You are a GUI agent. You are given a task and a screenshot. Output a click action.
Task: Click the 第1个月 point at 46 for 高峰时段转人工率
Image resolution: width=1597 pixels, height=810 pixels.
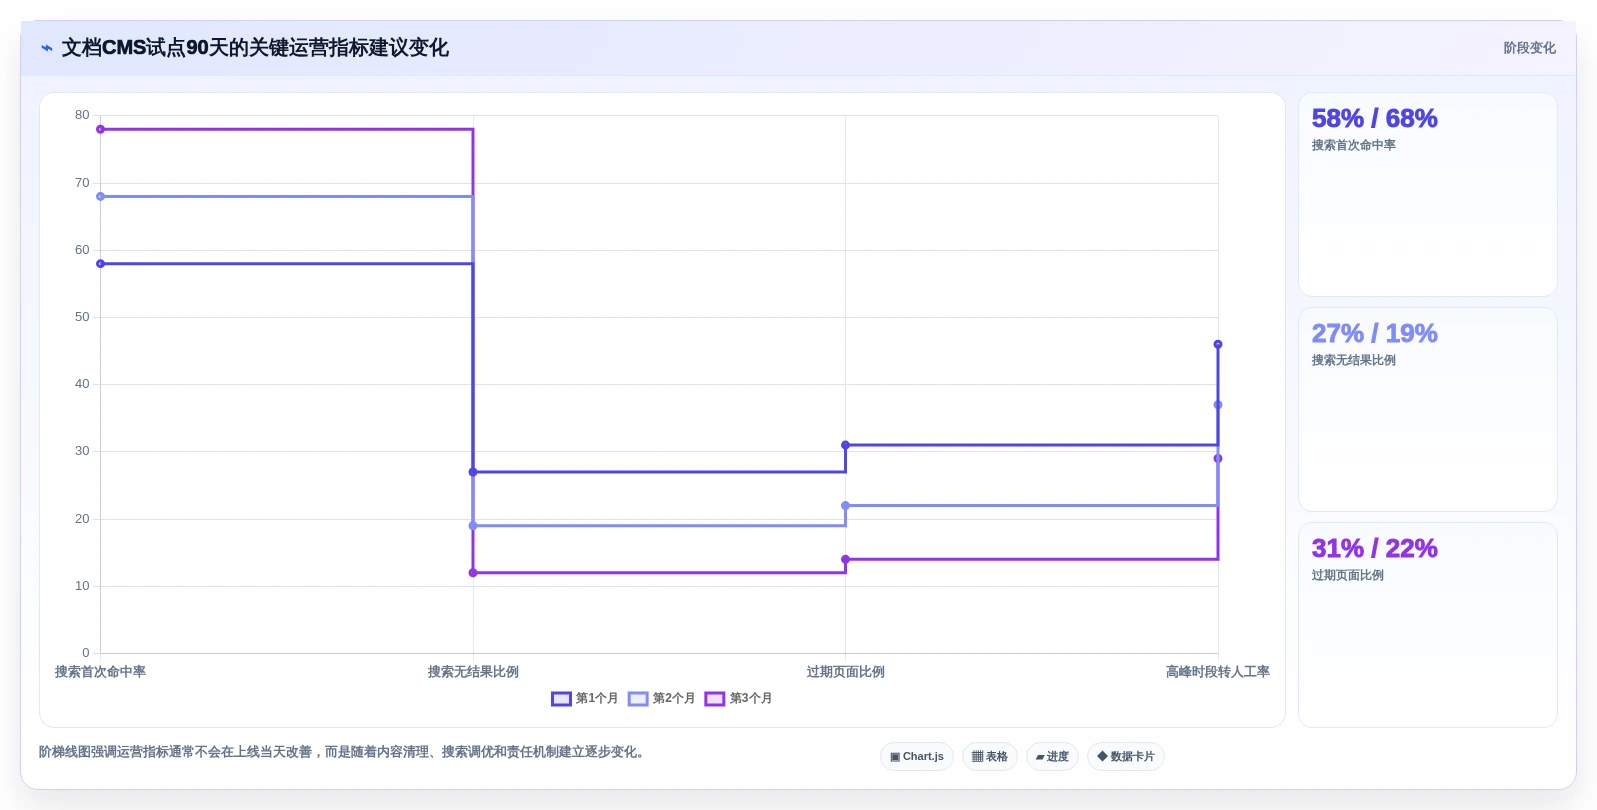(x=1218, y=344)
